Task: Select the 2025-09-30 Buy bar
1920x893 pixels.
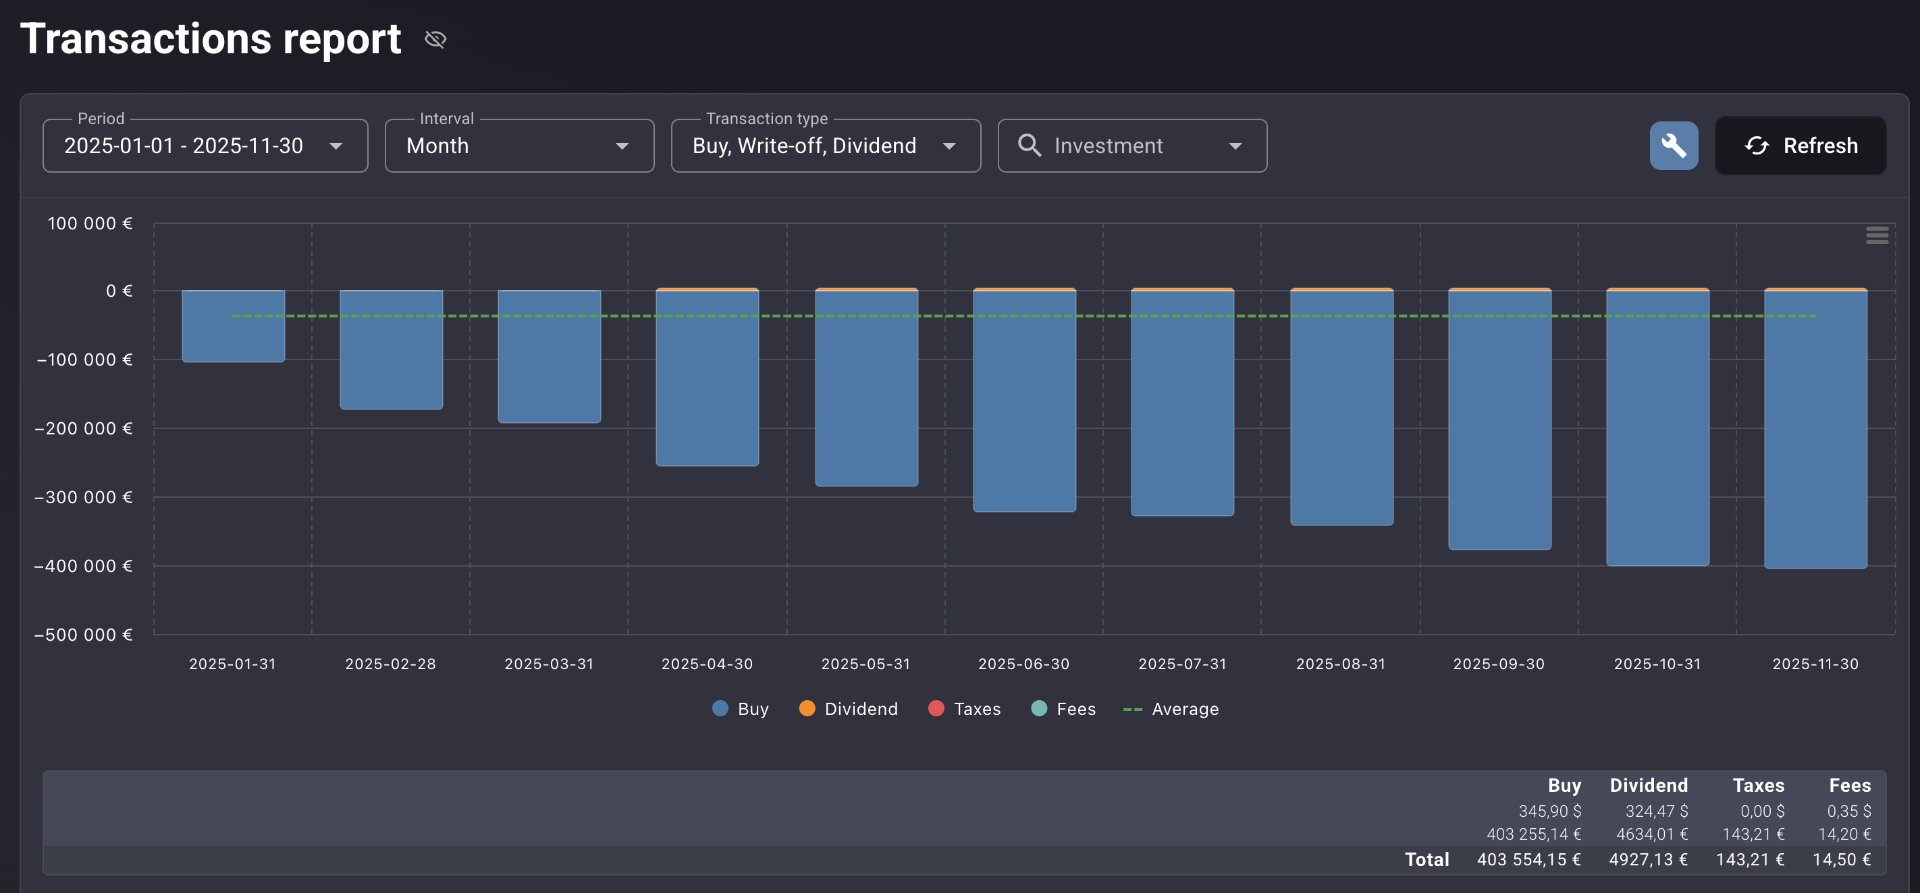Action: (1500, 420)
